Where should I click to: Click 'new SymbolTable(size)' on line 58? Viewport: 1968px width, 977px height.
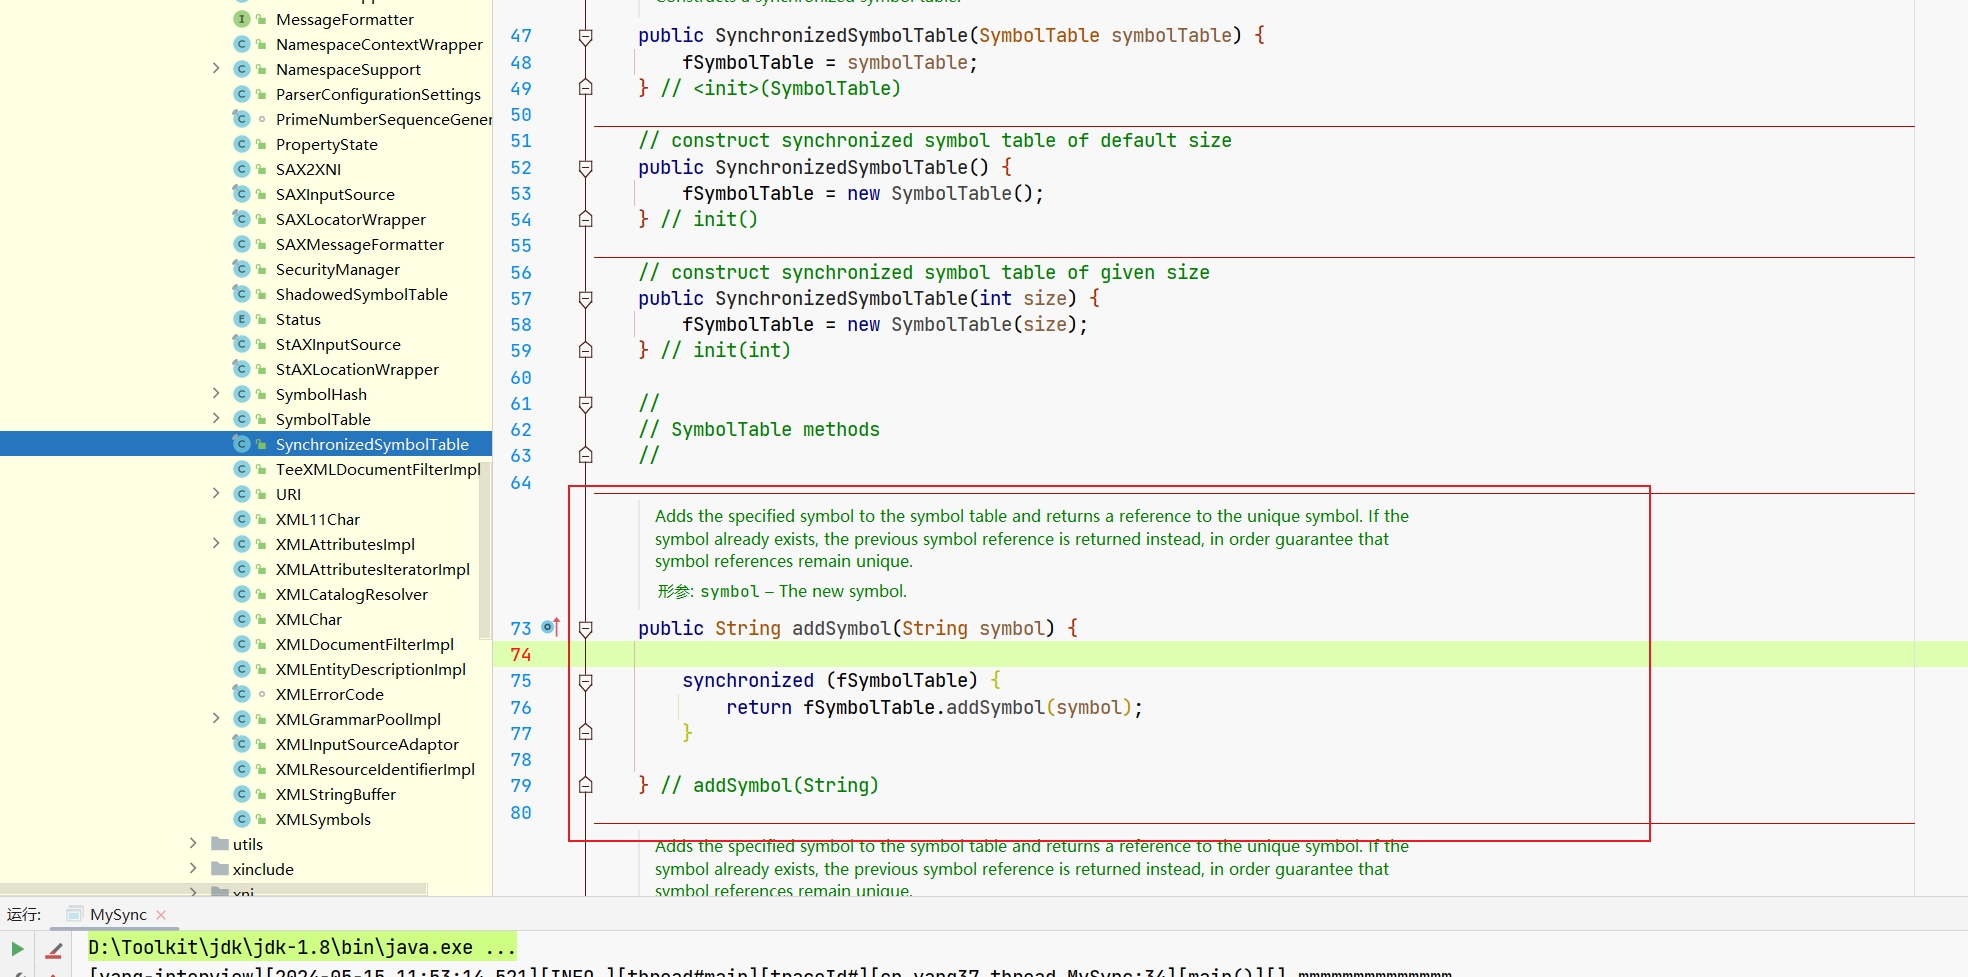[x=961, y=324]
